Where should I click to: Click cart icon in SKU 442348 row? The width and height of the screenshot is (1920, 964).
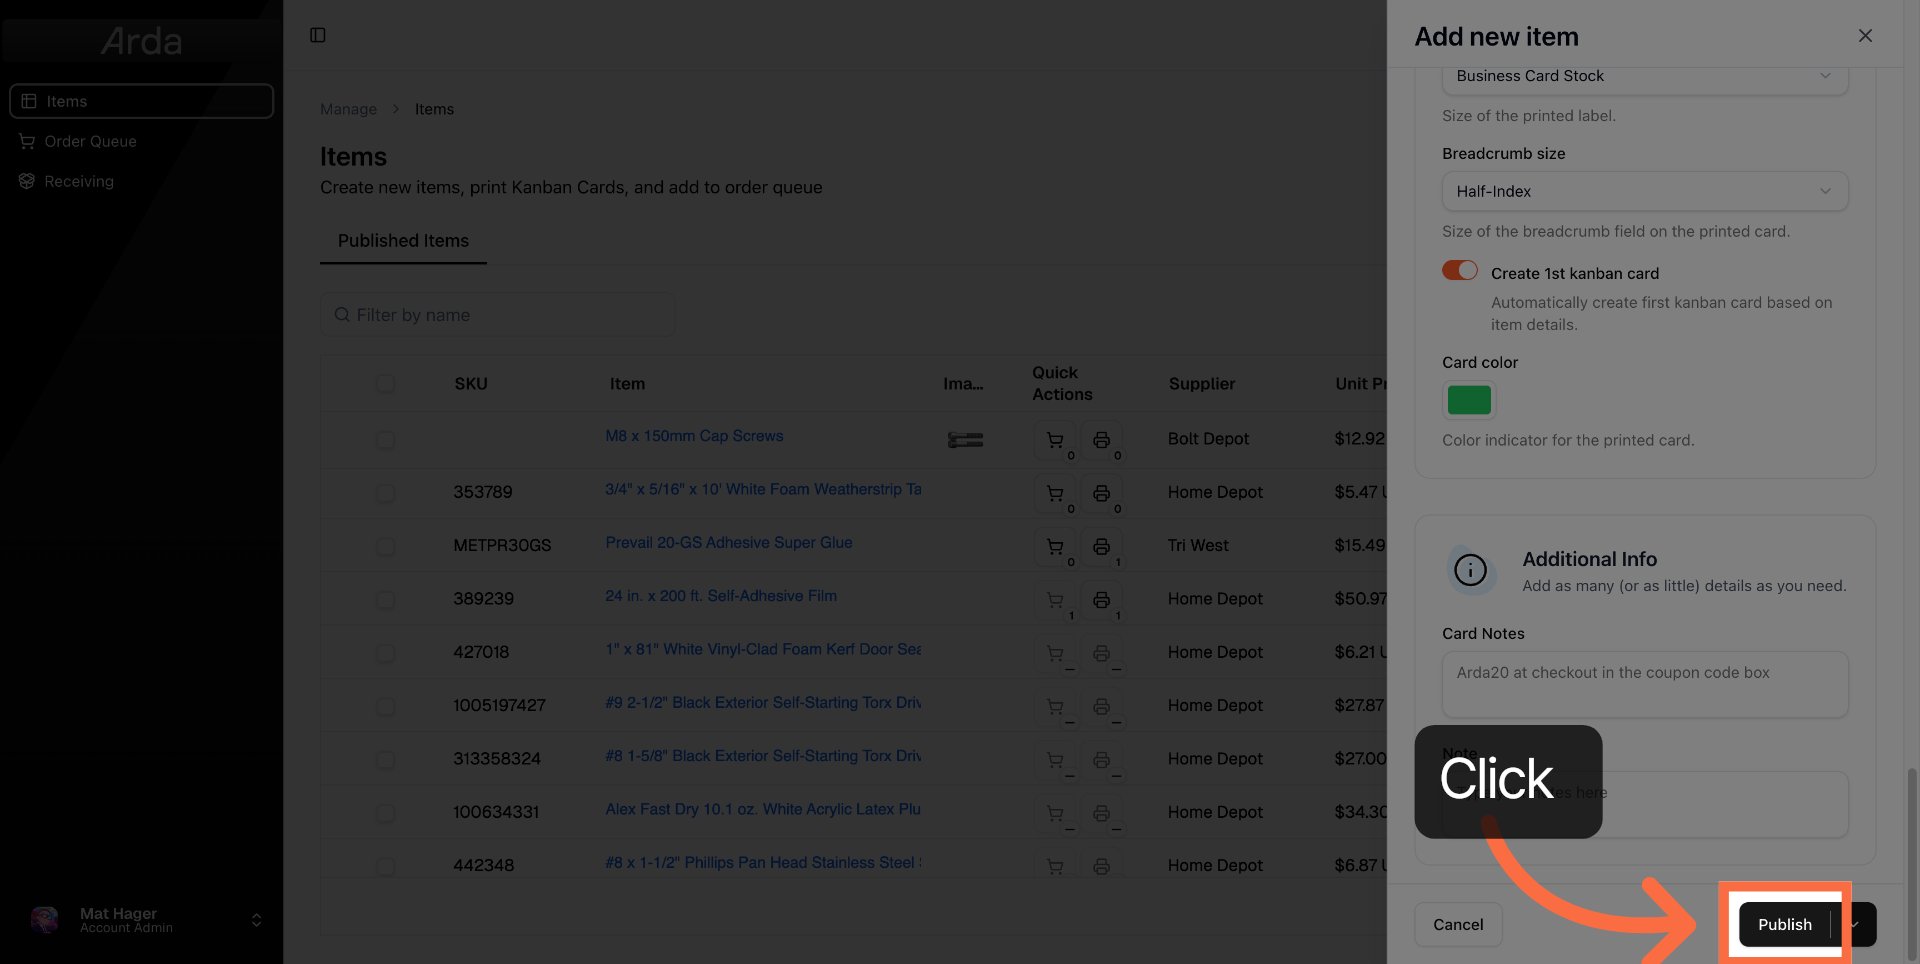pyautogui.click(x=1055, y=866)
